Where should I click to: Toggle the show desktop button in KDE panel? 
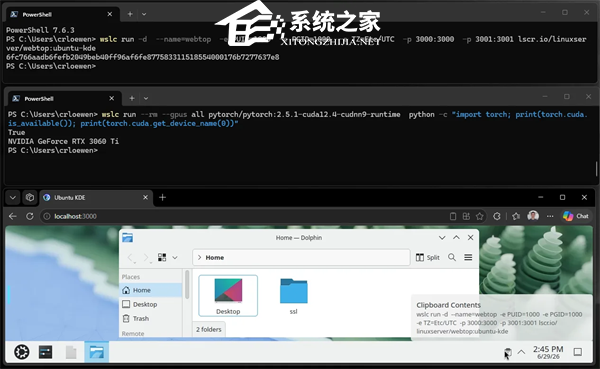click(x=578, y=352)
